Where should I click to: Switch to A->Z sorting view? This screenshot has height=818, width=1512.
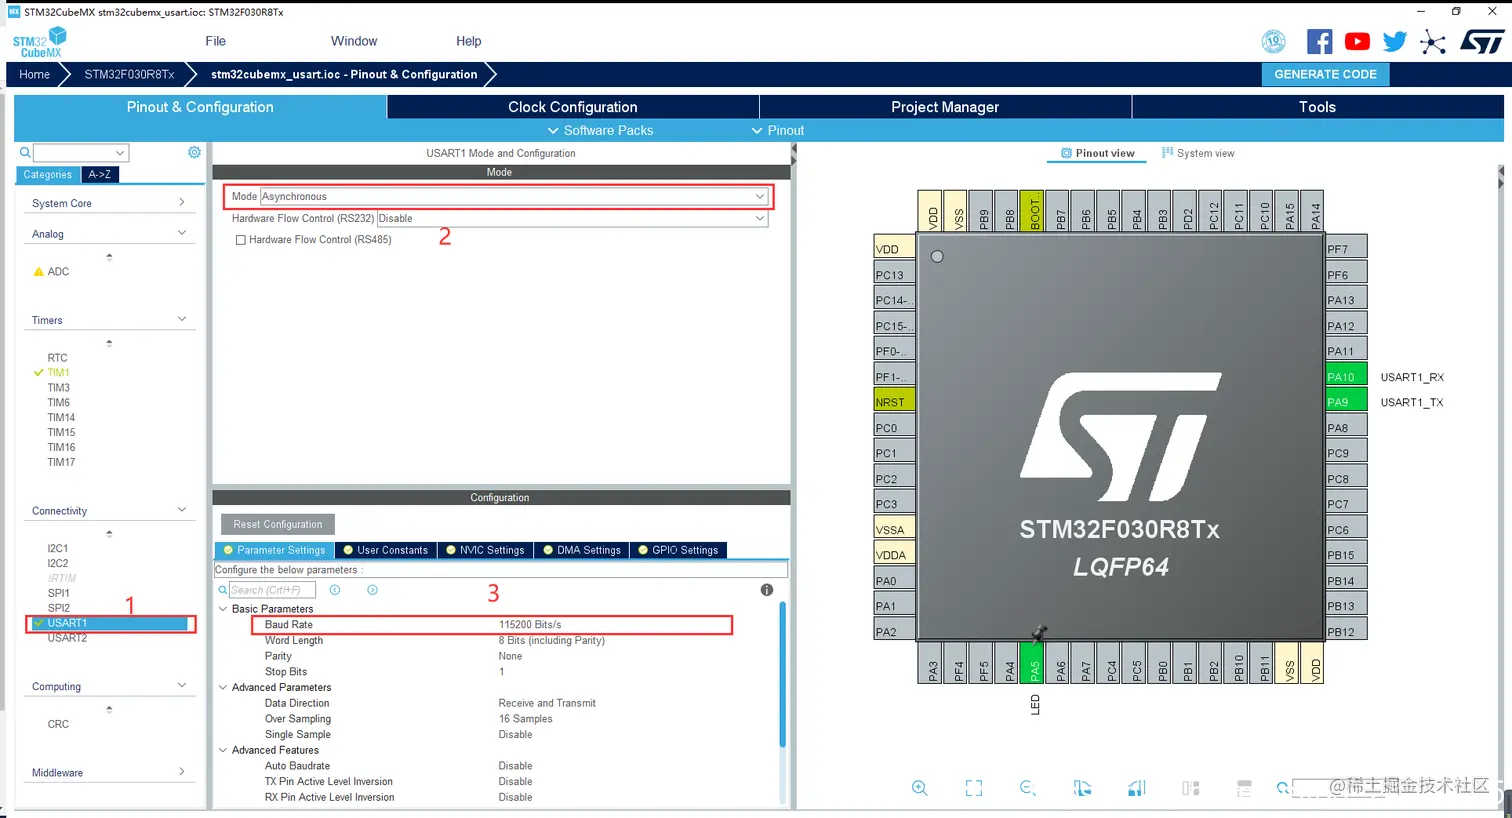100,174
